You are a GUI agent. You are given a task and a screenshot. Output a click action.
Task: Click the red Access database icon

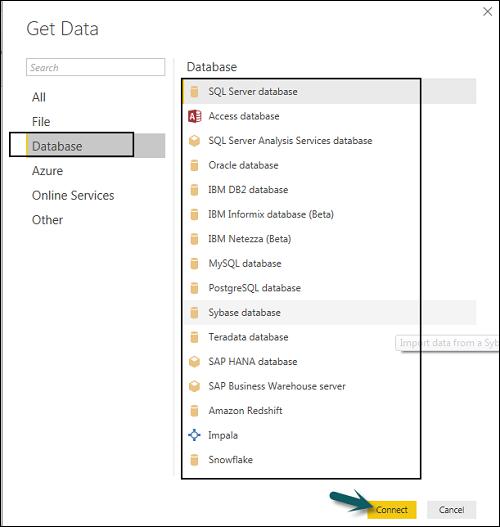[x=195, y=116]
